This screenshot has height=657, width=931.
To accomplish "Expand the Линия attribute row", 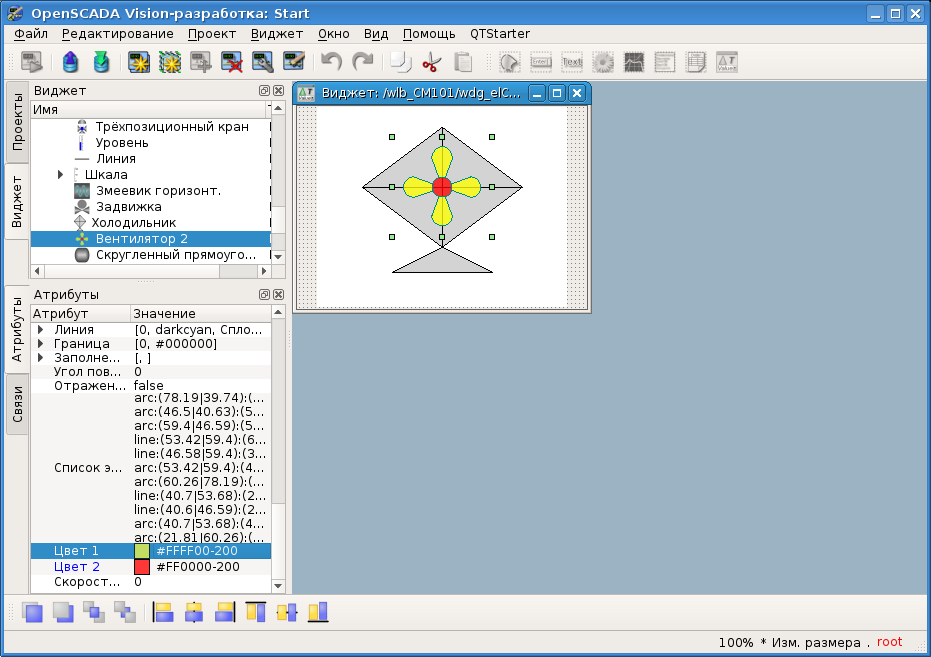I will click(40, 330).
